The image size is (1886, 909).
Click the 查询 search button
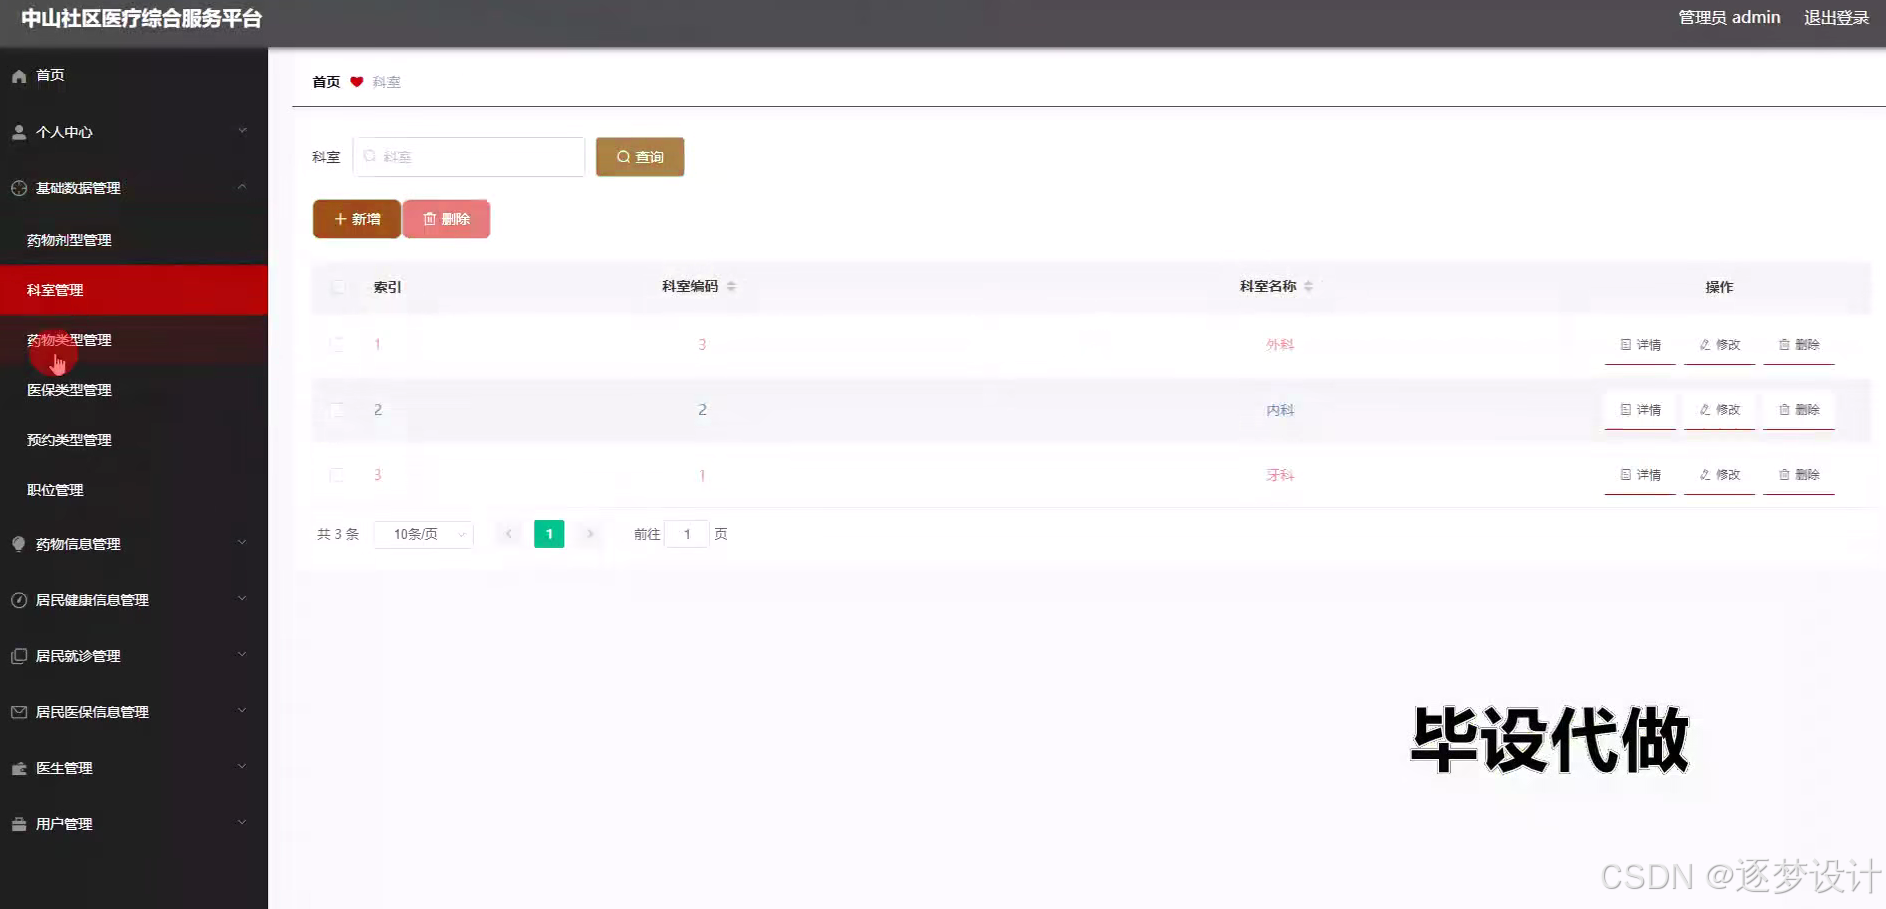(640, 157)
